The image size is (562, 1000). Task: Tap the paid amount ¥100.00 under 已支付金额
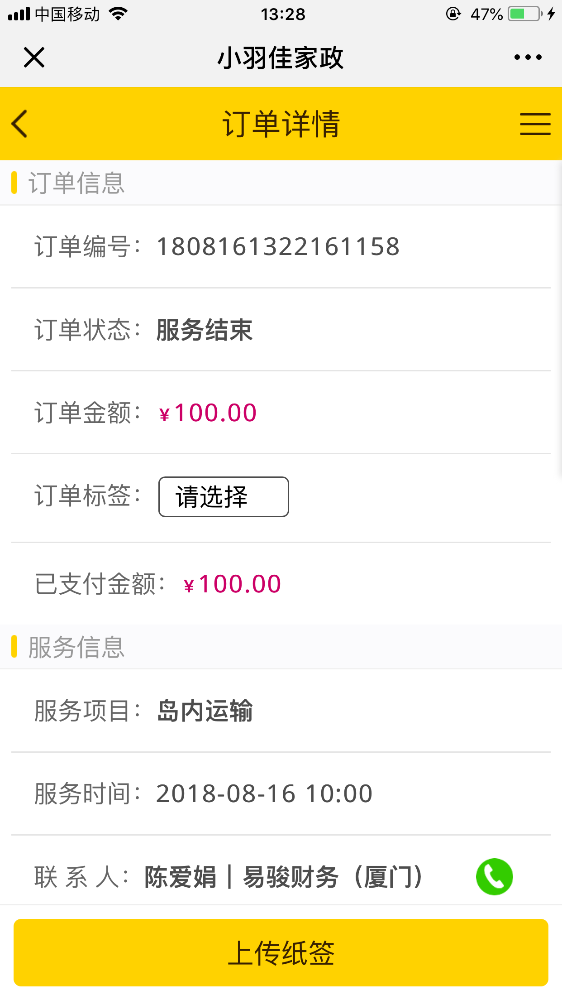point(232,584)
